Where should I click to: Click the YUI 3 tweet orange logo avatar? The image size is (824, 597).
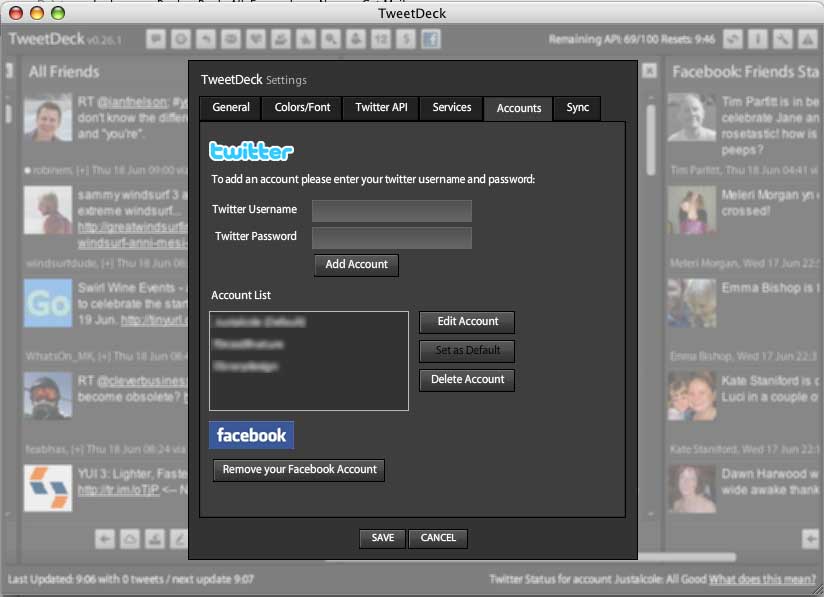coord(48,488)
